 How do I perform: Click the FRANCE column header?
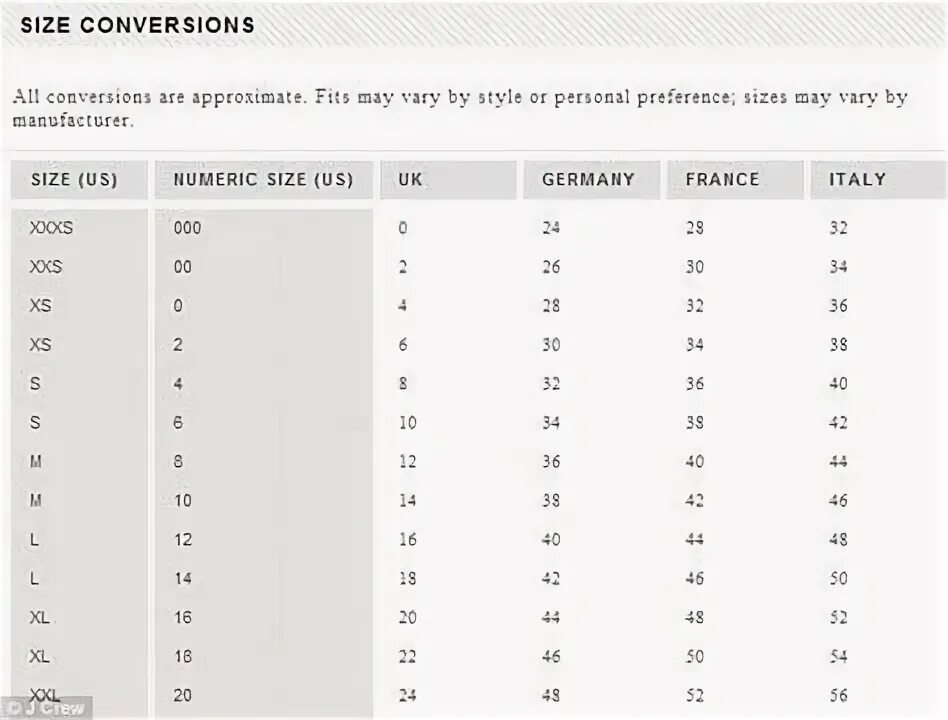click(x=735, y=180)
